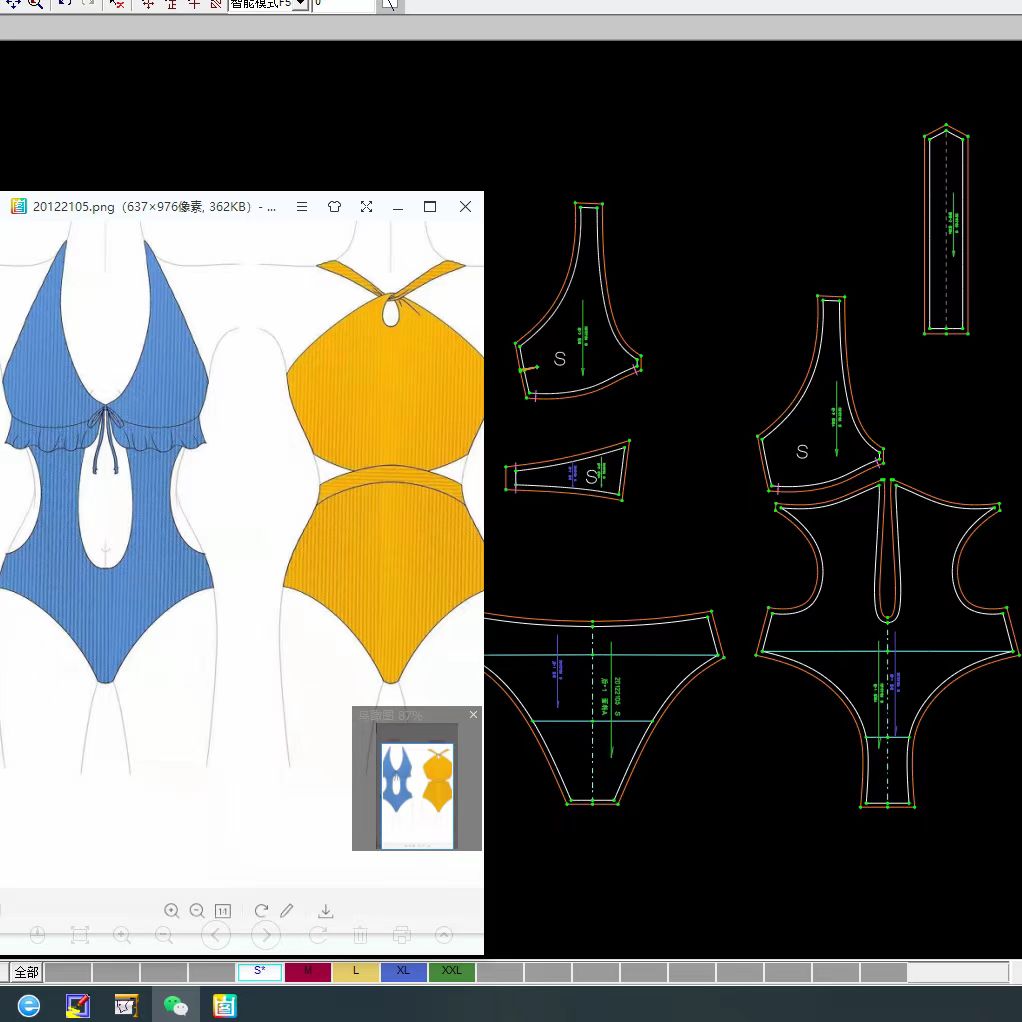Rotate the swimsuit image using rotate icon

(261, 911)
